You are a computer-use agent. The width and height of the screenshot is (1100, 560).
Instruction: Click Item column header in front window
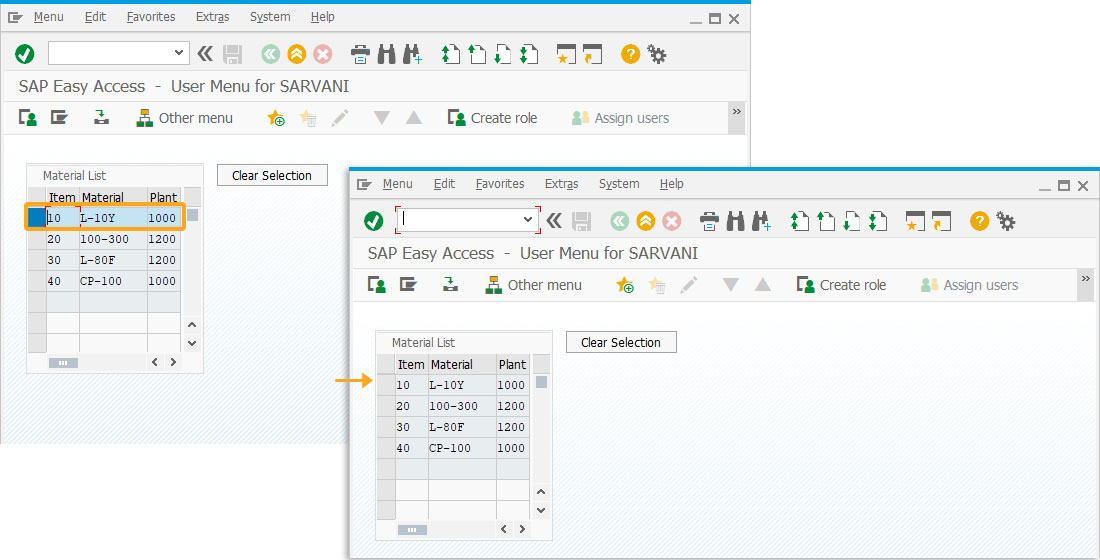point(412,364)
